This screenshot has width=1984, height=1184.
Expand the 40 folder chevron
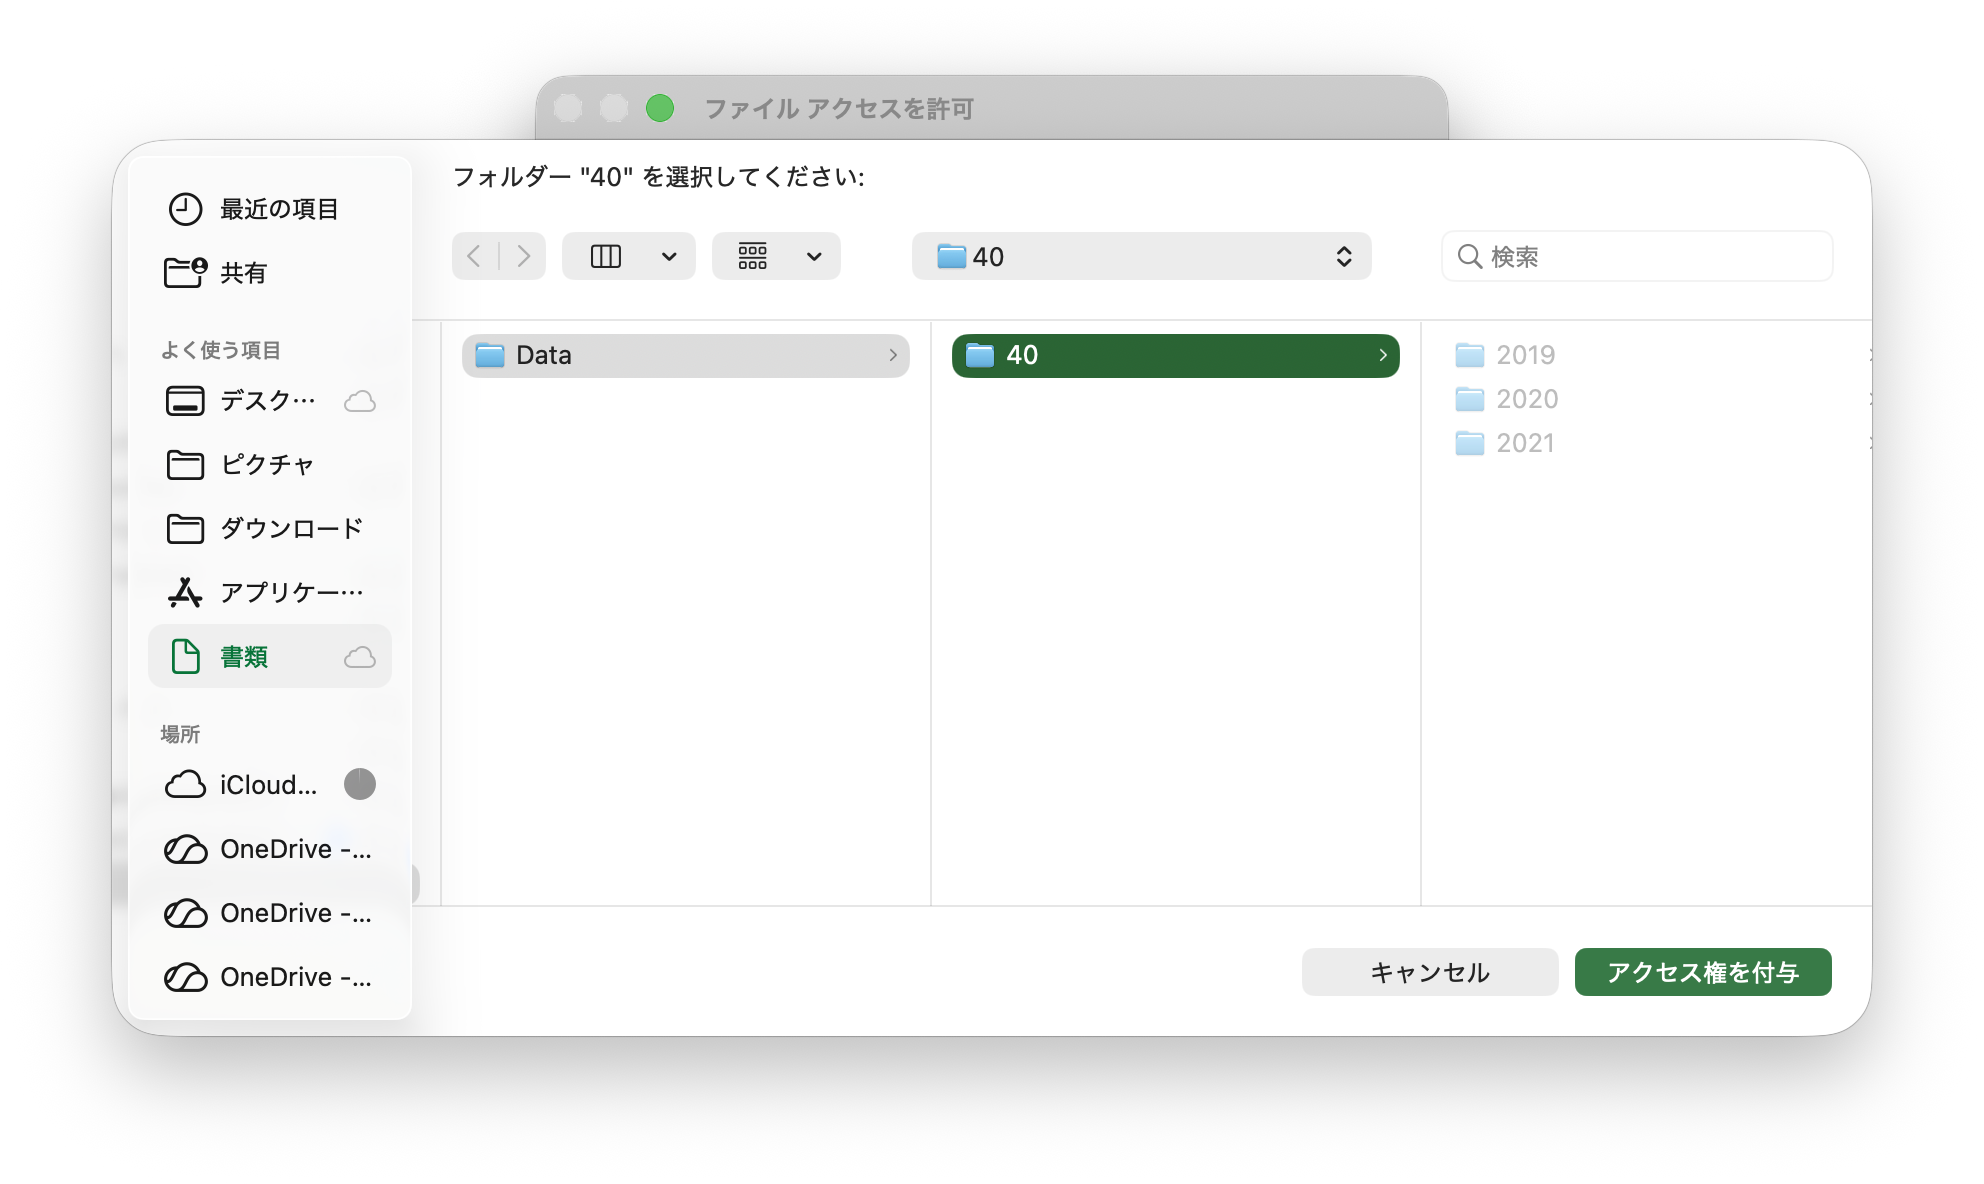coord(1382,356)
